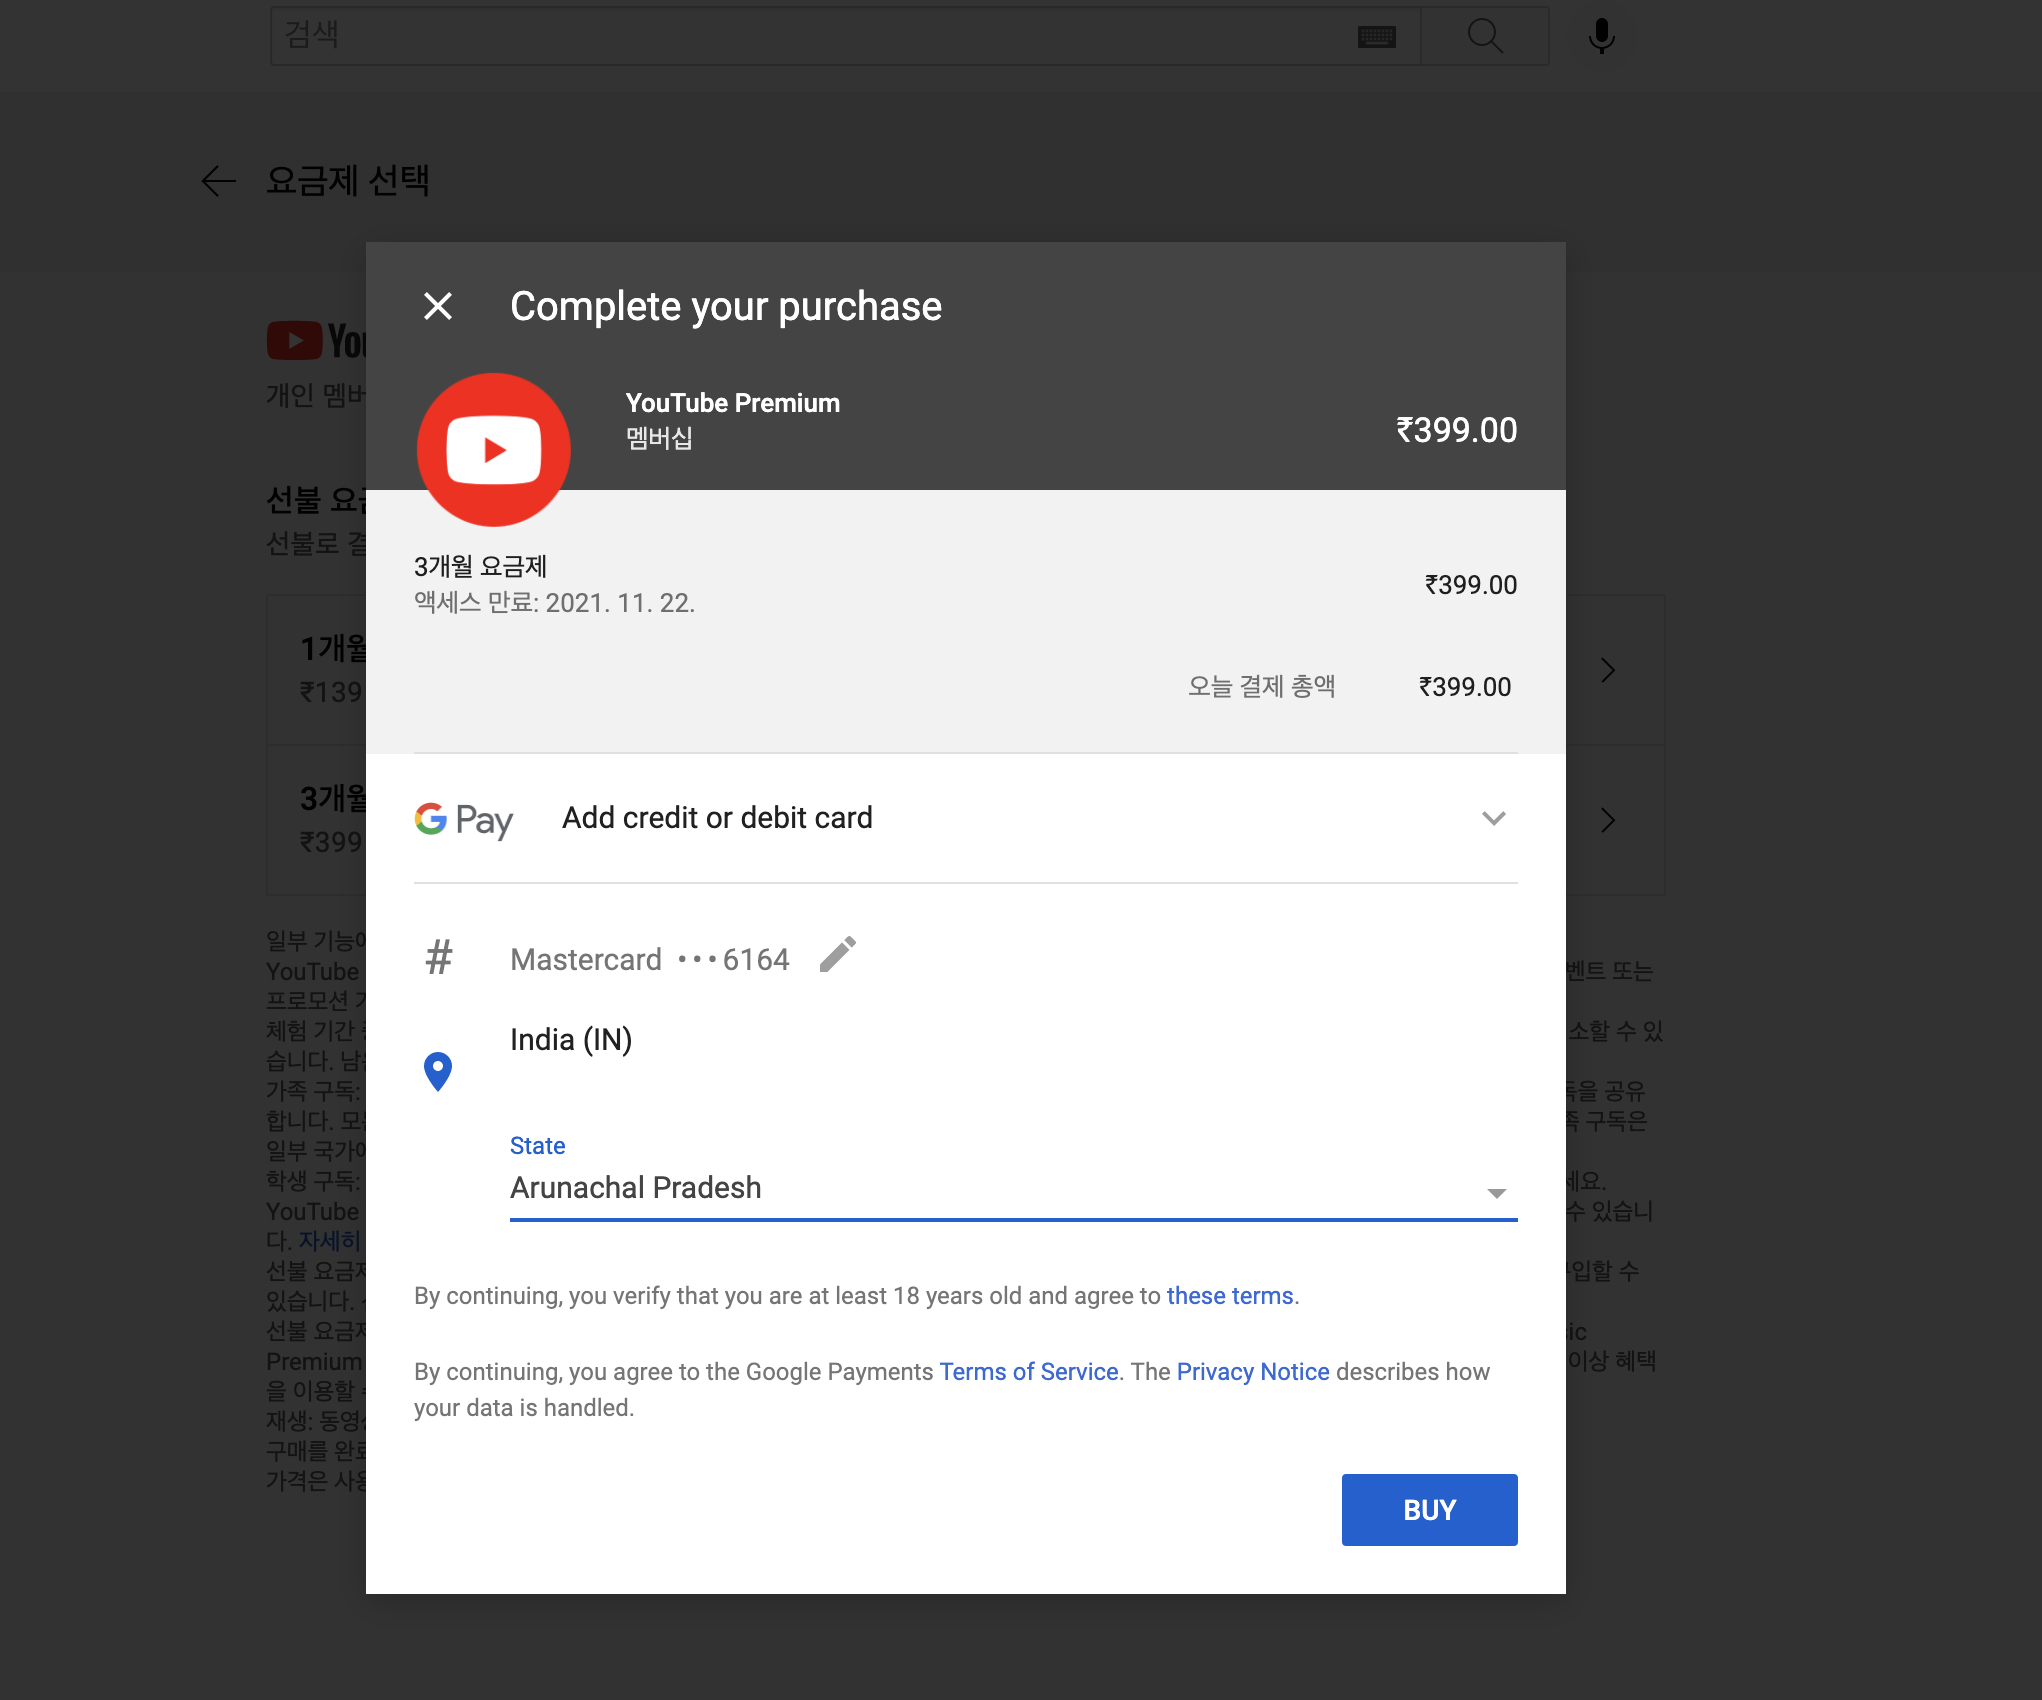The image size is (2042, 1700).
Task: Edit the Mastercard 6164 card details
Action: pyautogui.click(x=838, y=955)
